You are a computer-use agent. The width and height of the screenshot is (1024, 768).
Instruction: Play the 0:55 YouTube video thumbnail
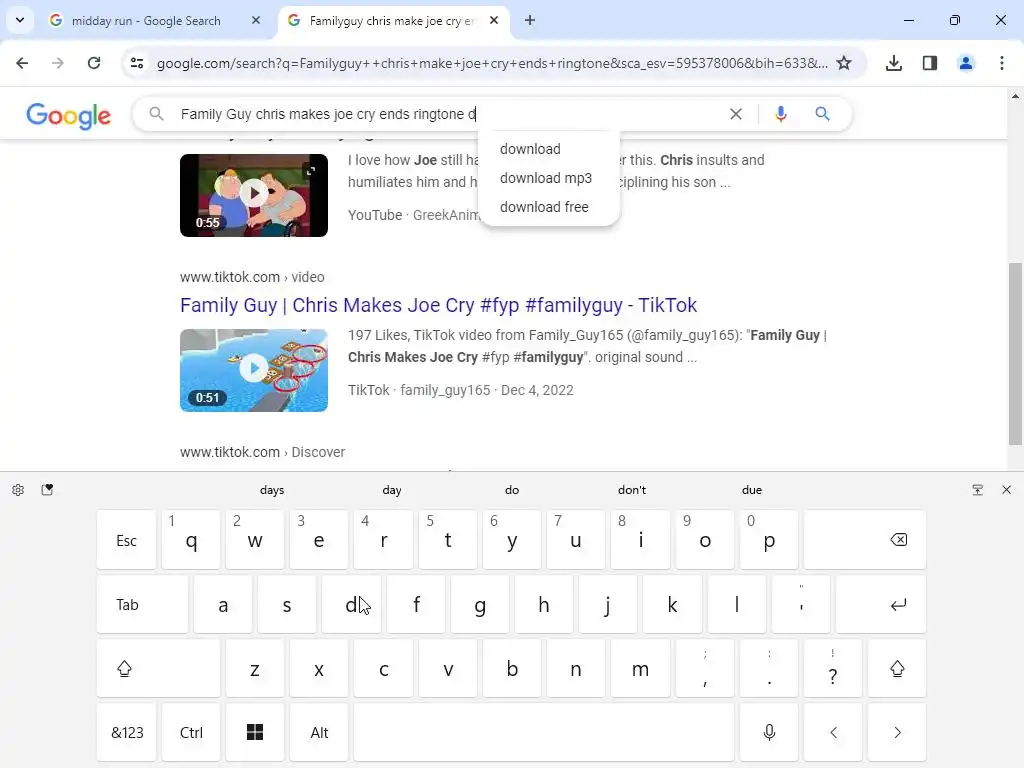tap(254, 195)
